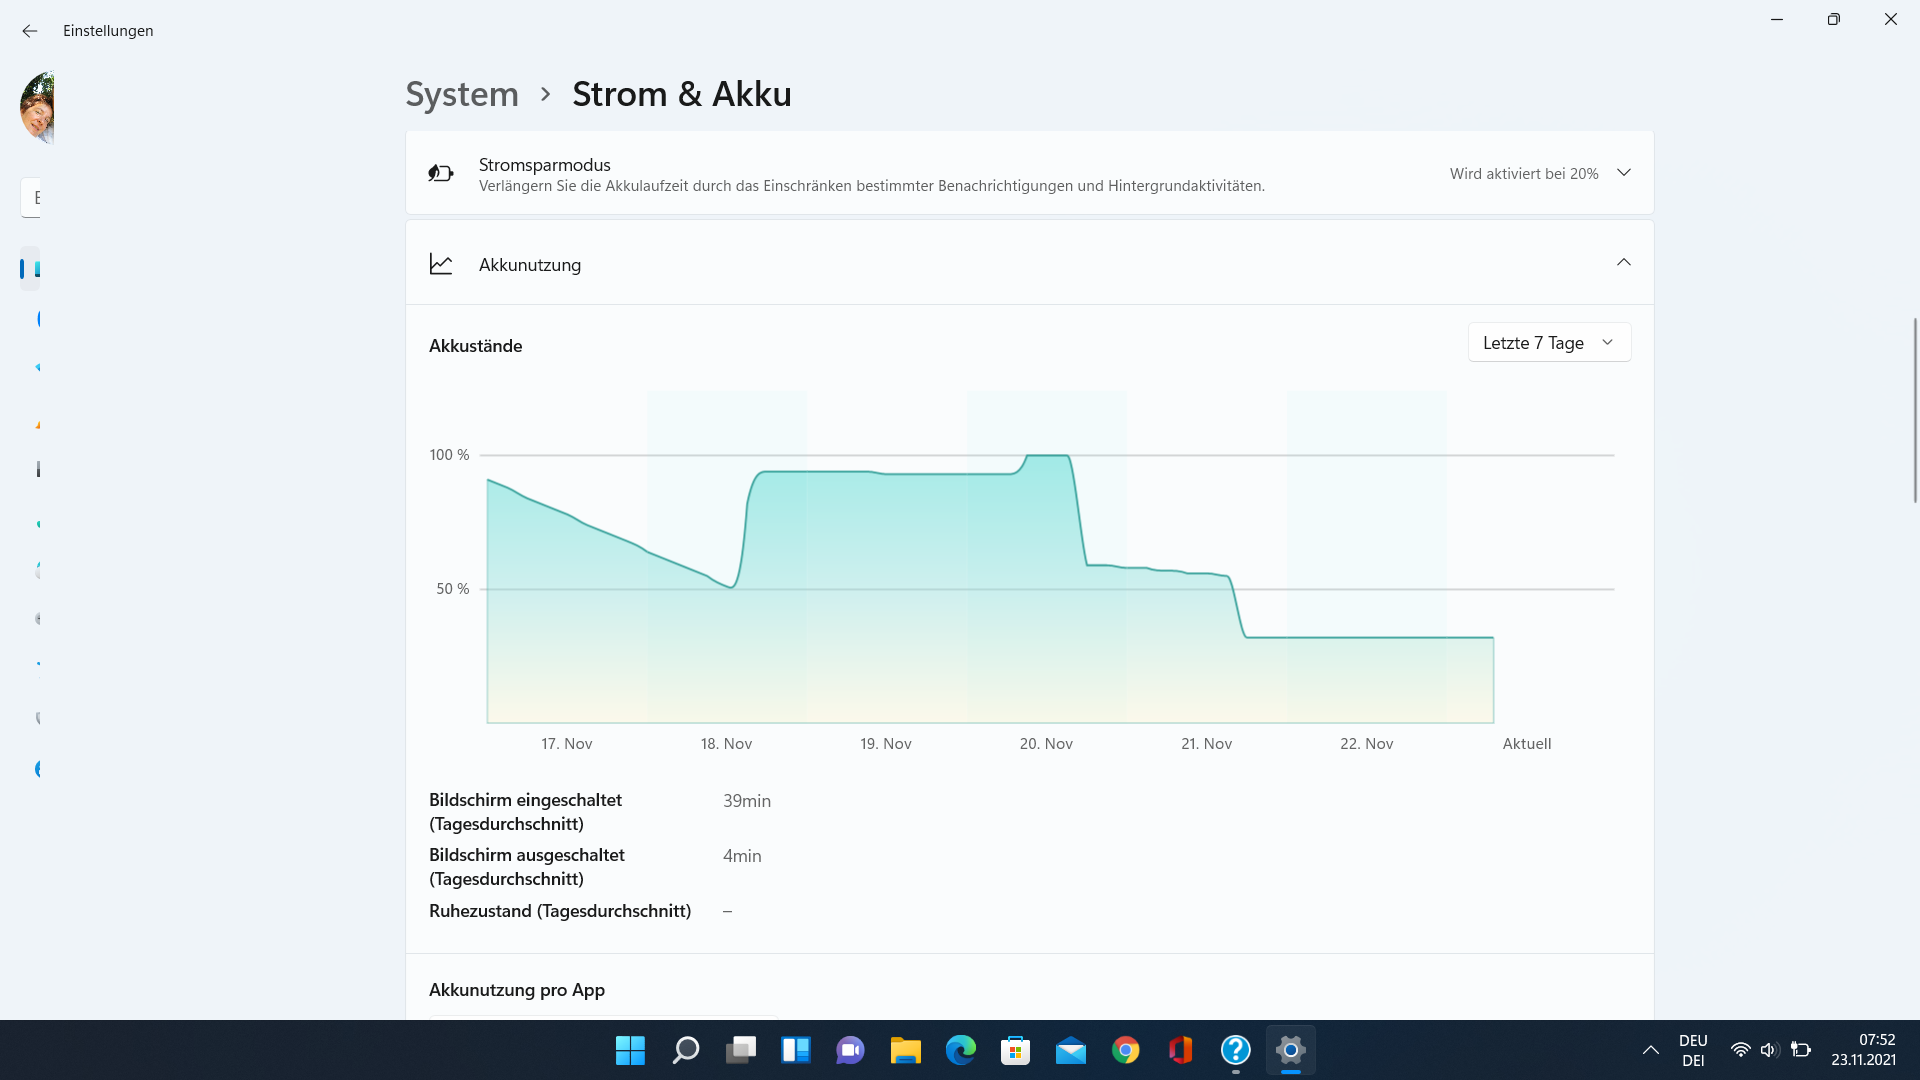Open the Letzte 7 Tage dropdown
This screenshot has width=1920, height=1080.
(x=1548, y=343)
